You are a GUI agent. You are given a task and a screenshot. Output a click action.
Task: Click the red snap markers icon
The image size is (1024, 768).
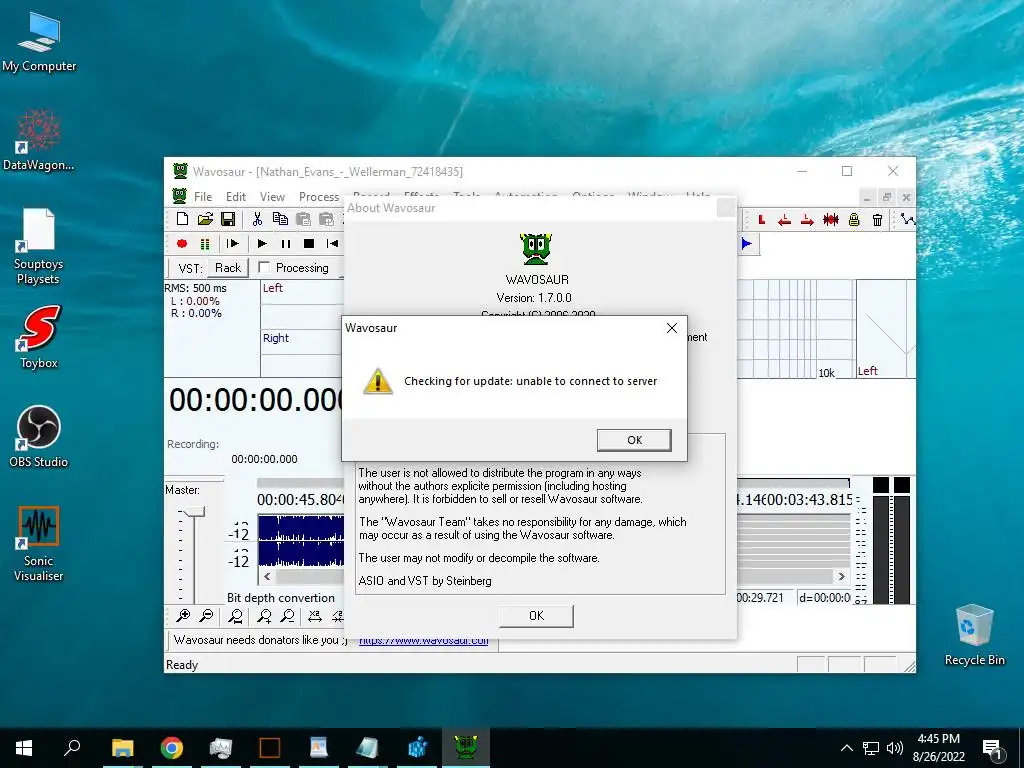click(831, 220)
